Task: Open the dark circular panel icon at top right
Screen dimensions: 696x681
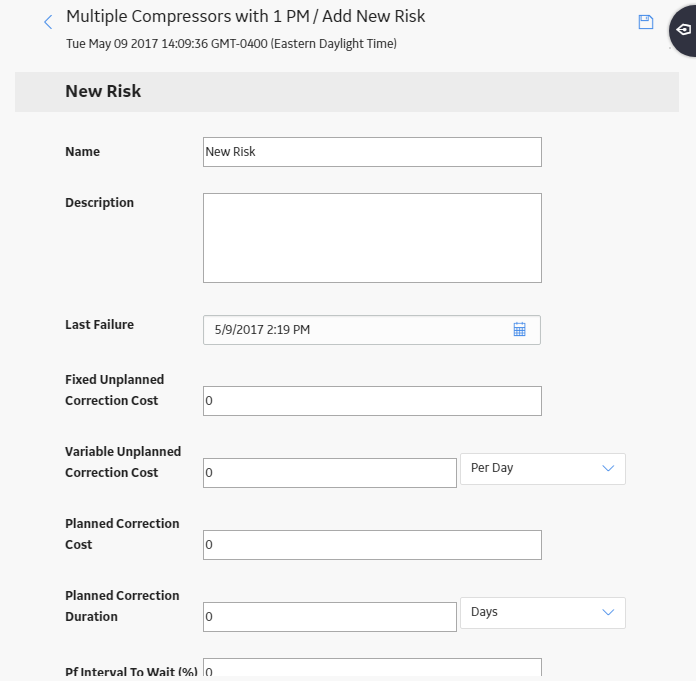Action: click(684, 30)
